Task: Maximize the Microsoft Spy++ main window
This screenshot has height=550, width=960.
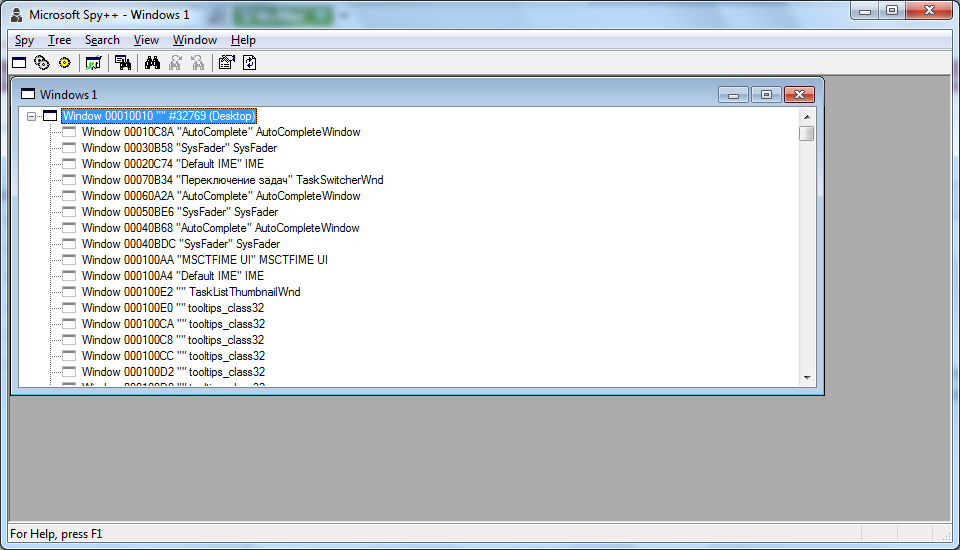Action: (891, 10)
